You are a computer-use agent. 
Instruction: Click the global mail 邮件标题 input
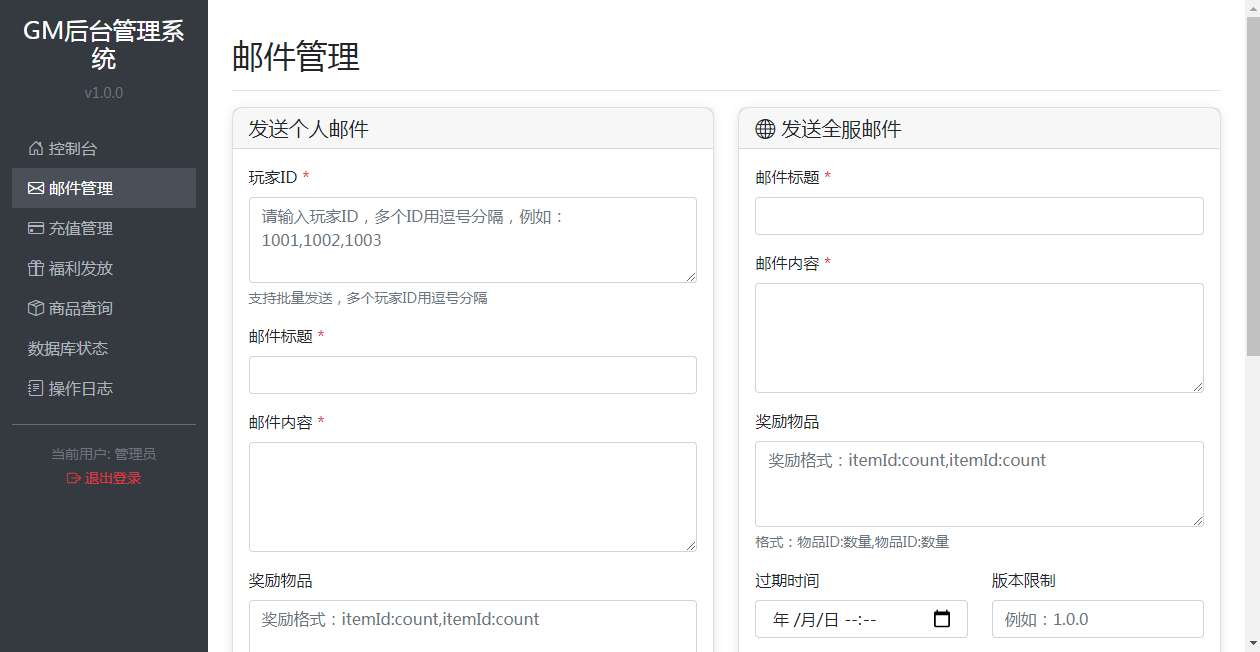tap(979, 216)
